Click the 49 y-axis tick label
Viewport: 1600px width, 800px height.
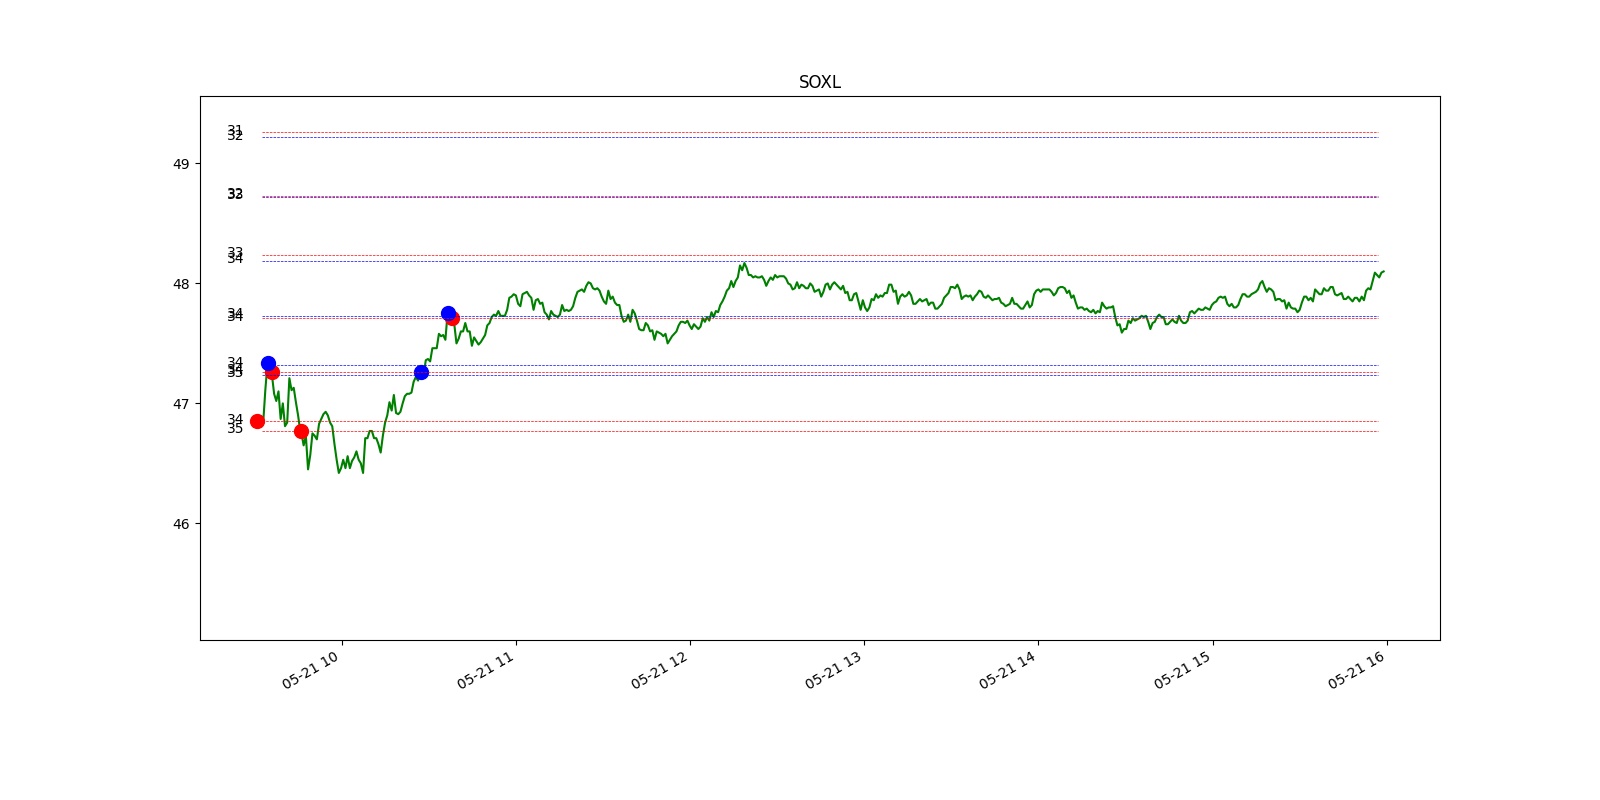coord(181,164)
